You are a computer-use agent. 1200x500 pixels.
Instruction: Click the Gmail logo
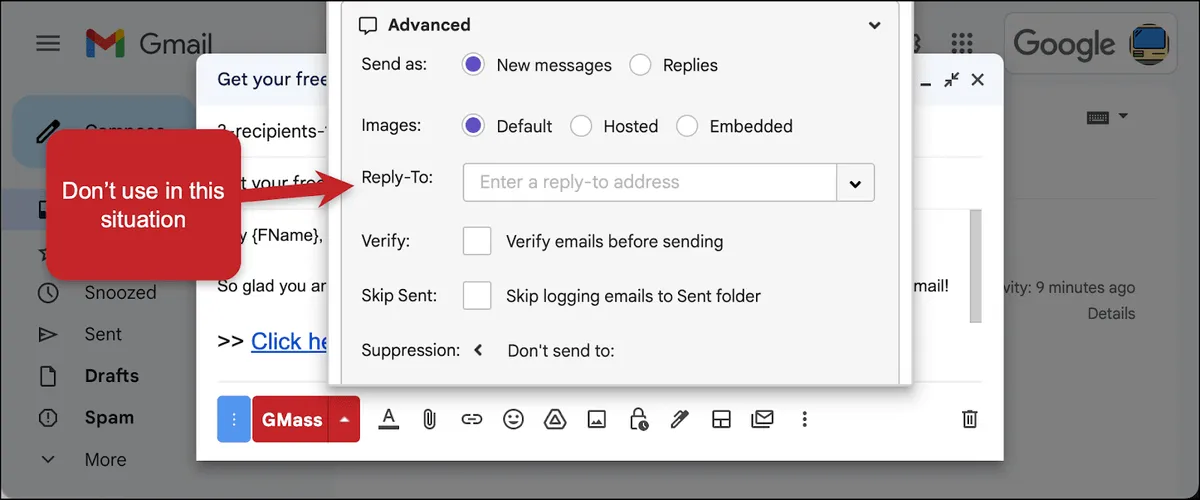149,44
